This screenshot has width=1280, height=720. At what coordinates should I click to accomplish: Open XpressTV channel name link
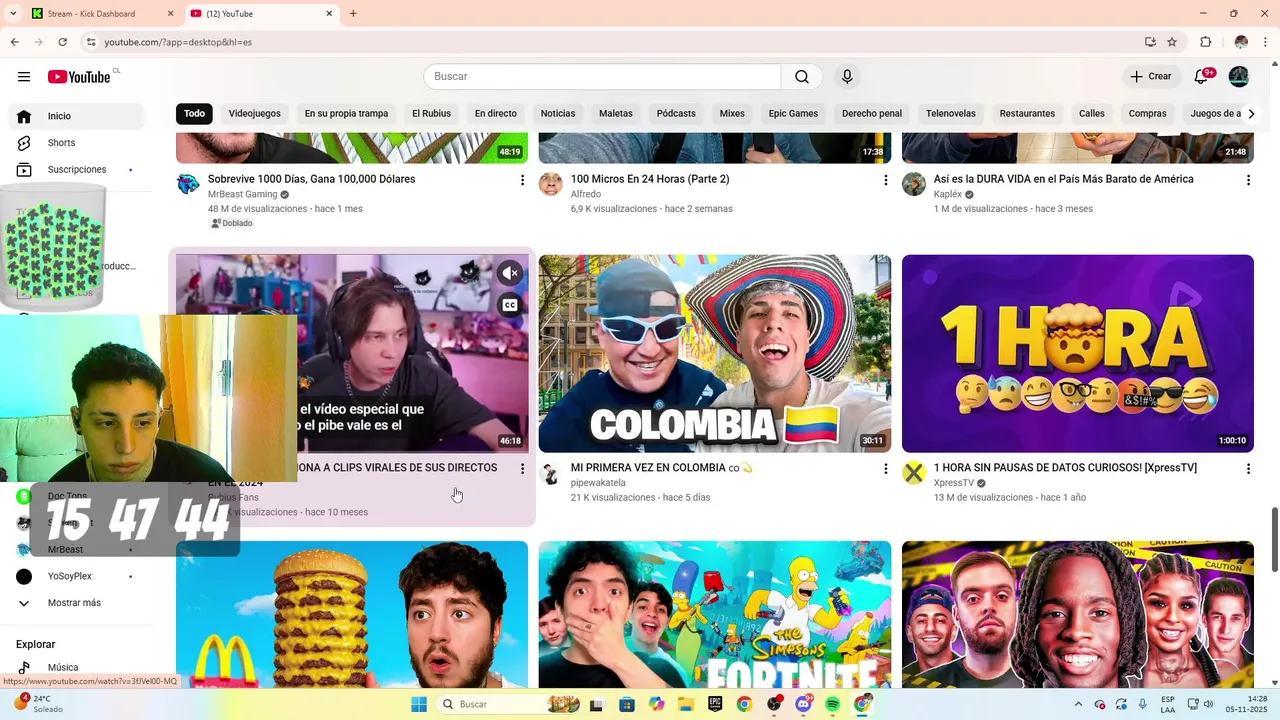(x=954, y=483)
